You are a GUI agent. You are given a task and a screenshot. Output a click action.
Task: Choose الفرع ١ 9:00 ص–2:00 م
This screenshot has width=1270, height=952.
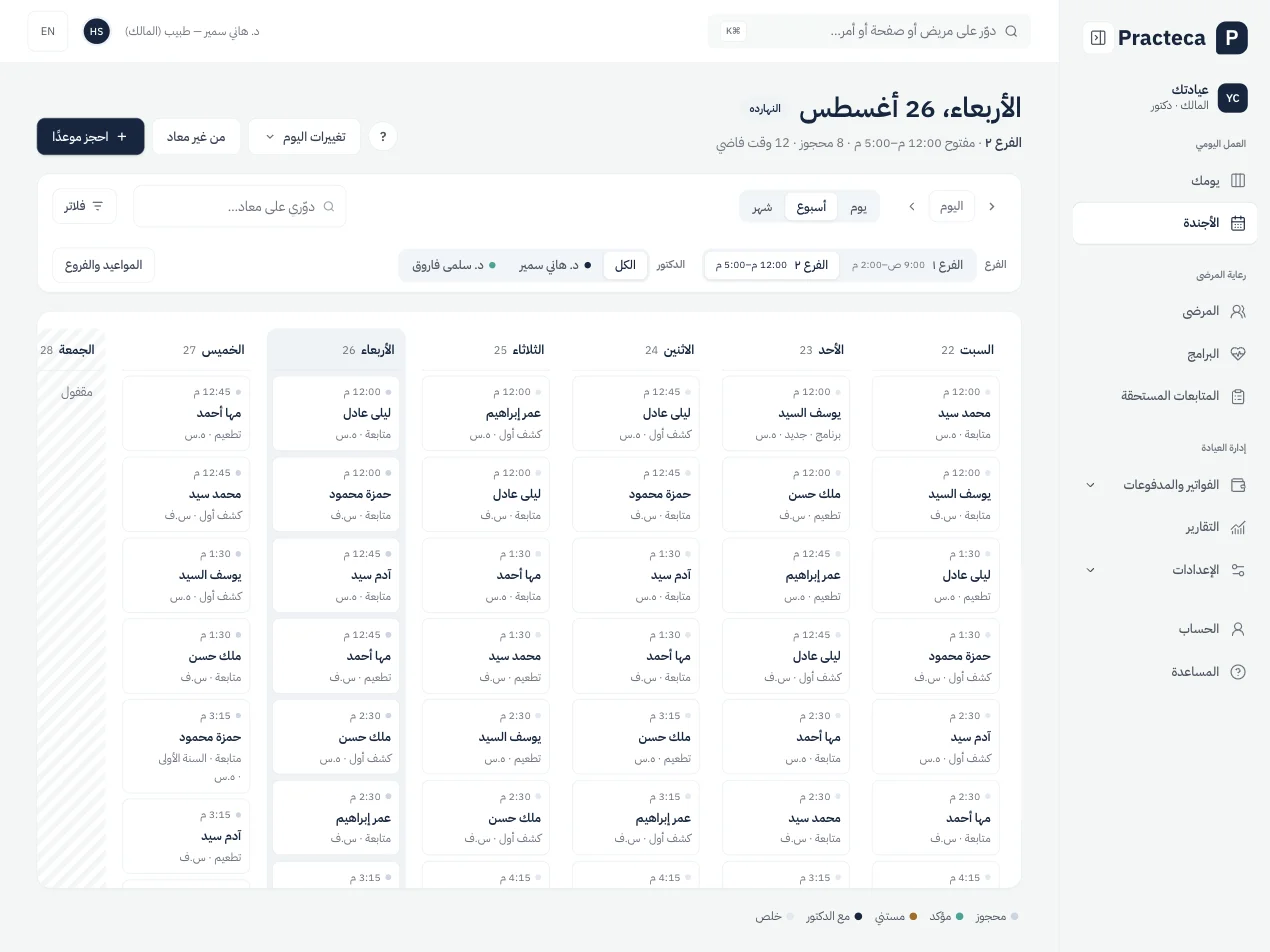(908, 265)
